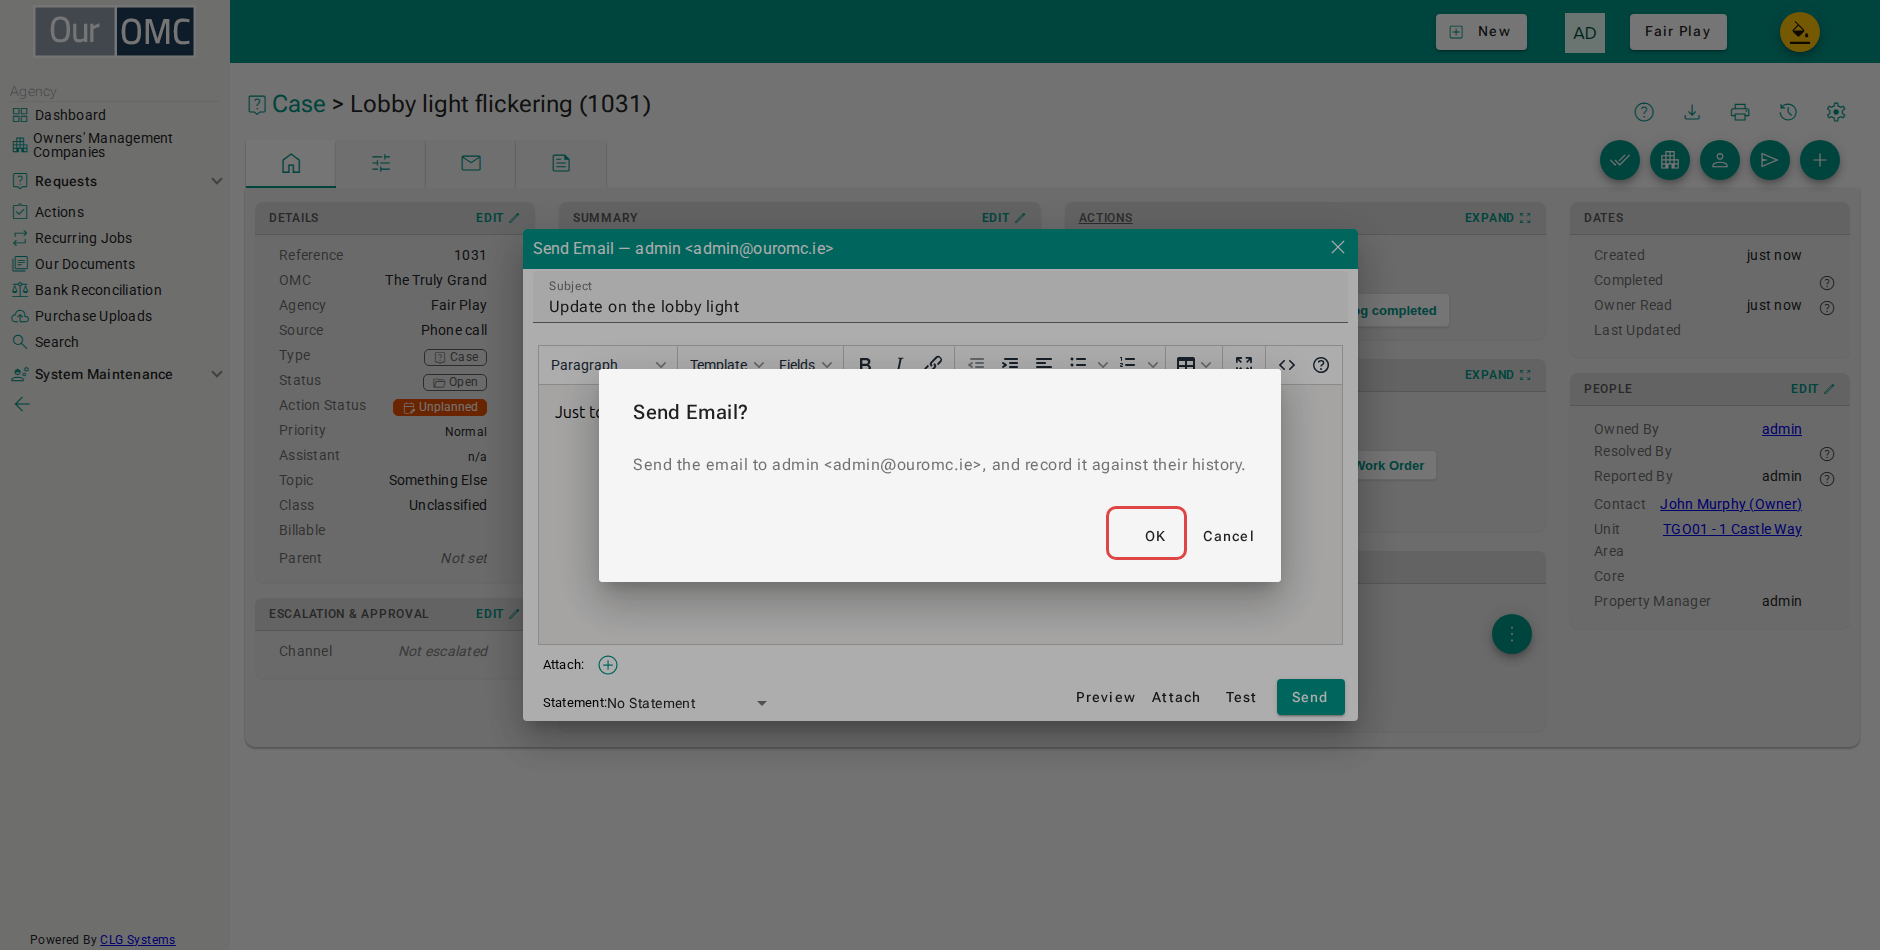Insert a link using the editor toolbar

tap(933, 365)
